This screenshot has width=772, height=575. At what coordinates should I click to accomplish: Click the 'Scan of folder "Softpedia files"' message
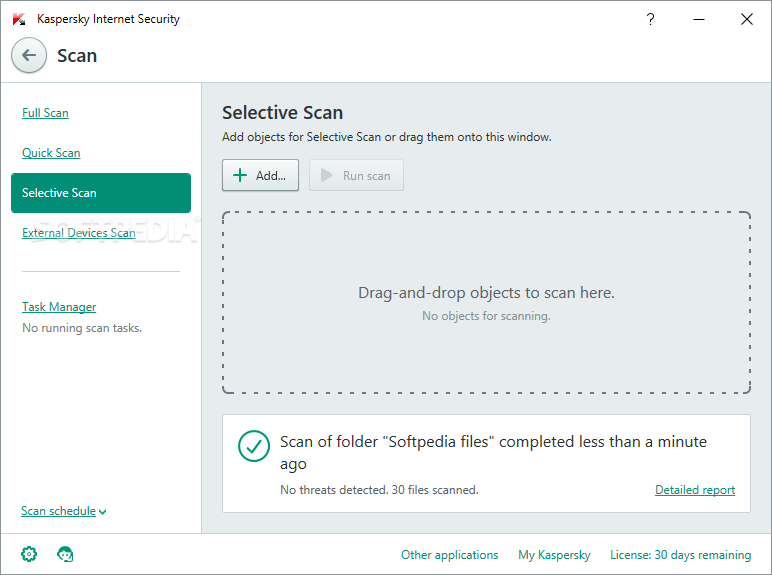point(493,452)
